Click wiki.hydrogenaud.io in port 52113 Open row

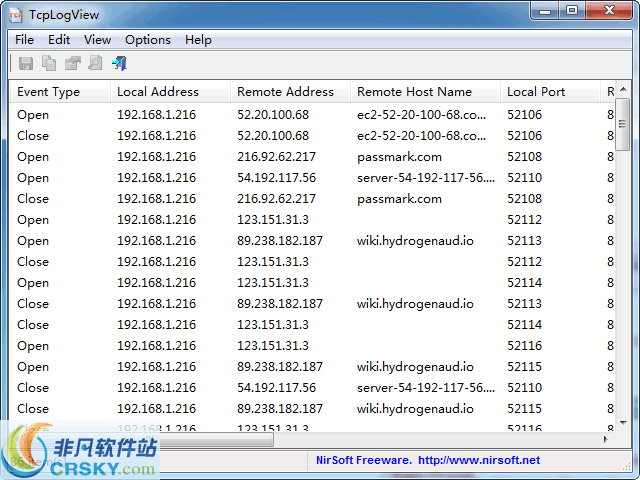tap(415, 241)
